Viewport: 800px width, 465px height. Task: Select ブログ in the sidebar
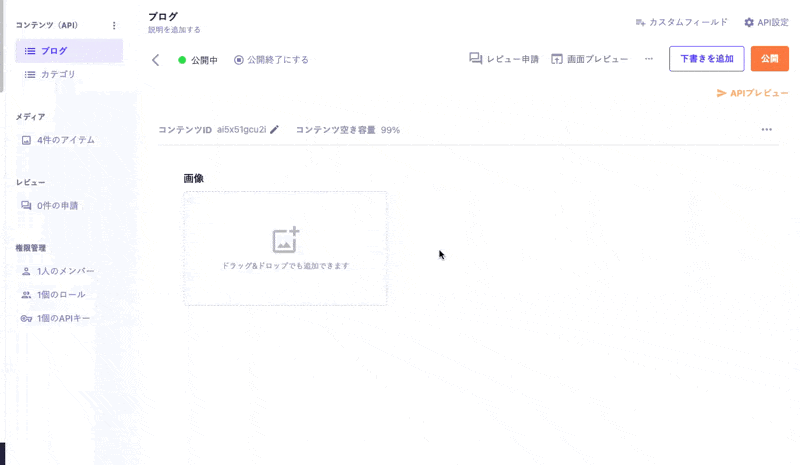pos(69,51)
